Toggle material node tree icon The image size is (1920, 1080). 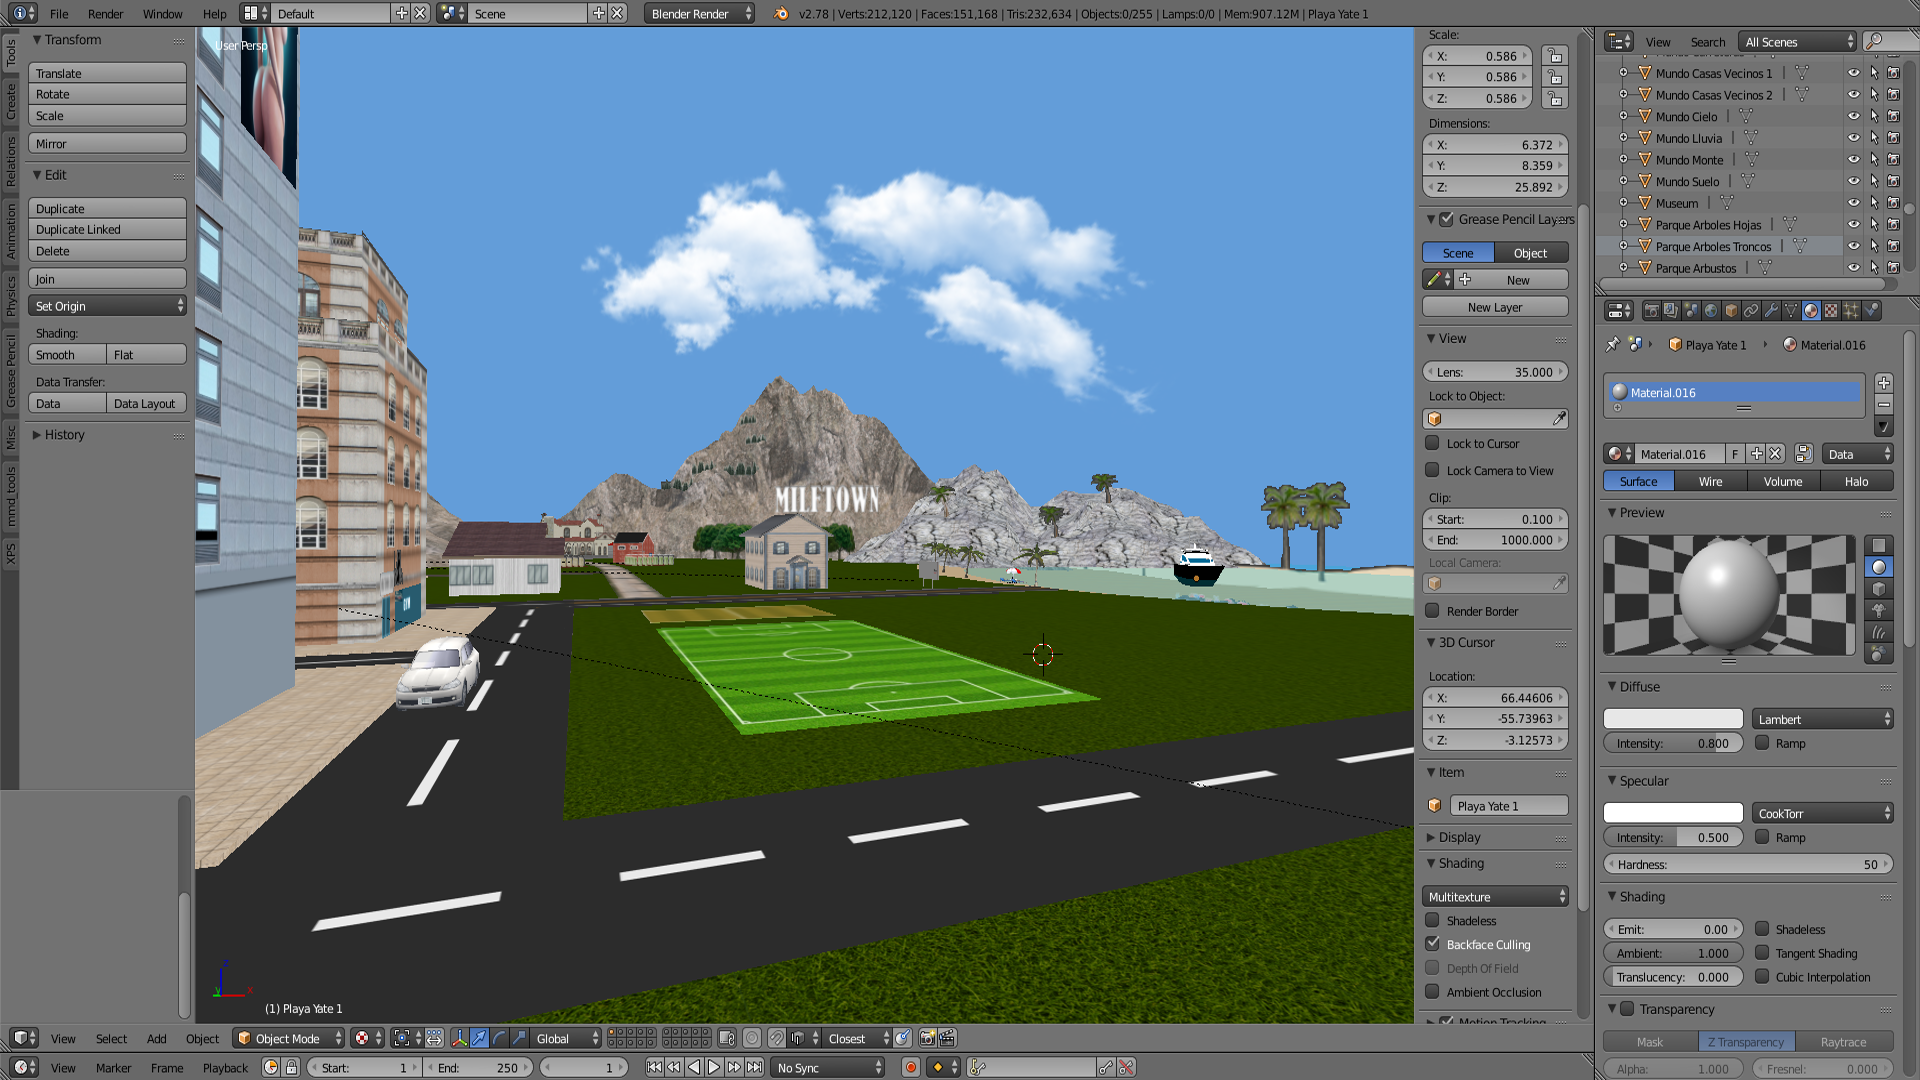tap(1803, 454)
